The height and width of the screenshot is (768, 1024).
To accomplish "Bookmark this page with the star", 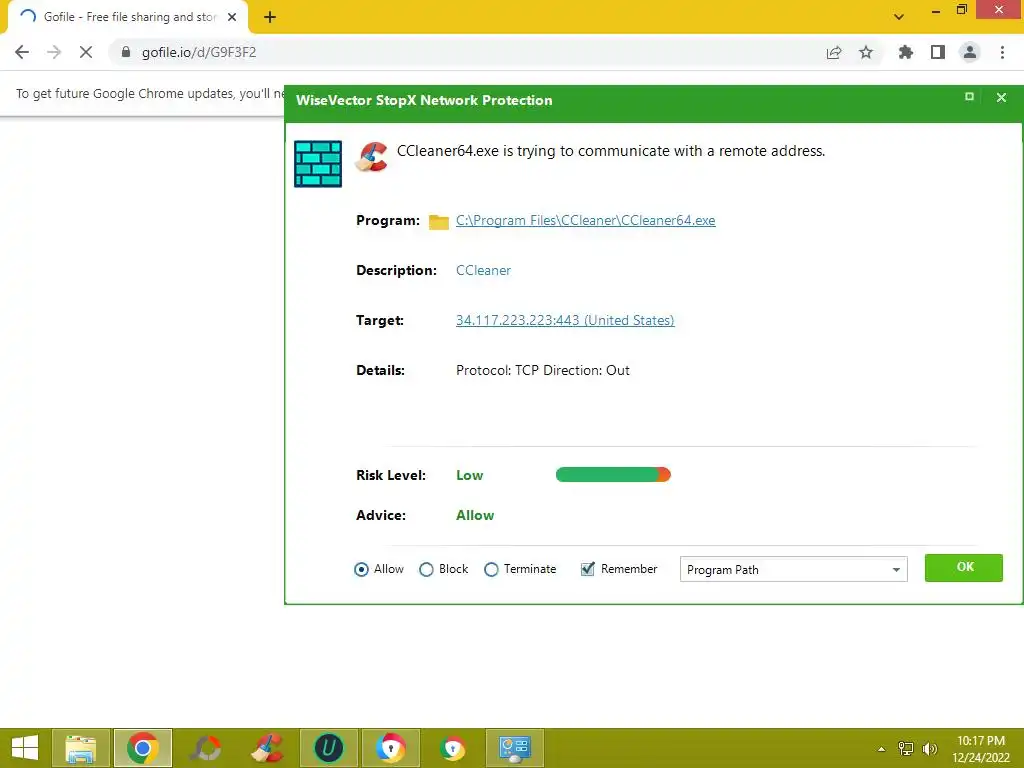I will click(866, 52).
